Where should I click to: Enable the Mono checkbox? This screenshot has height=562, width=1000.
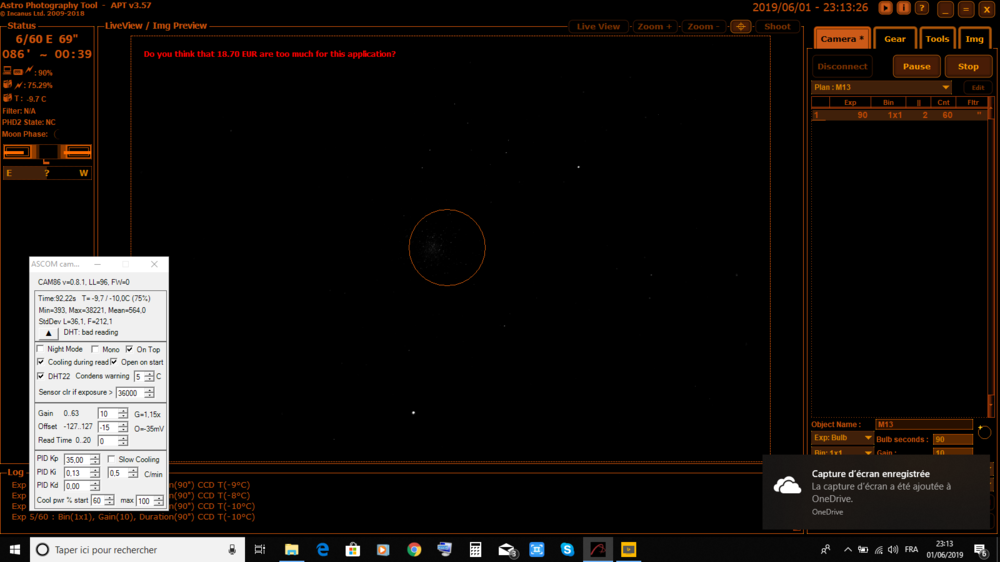pos(95,349)
